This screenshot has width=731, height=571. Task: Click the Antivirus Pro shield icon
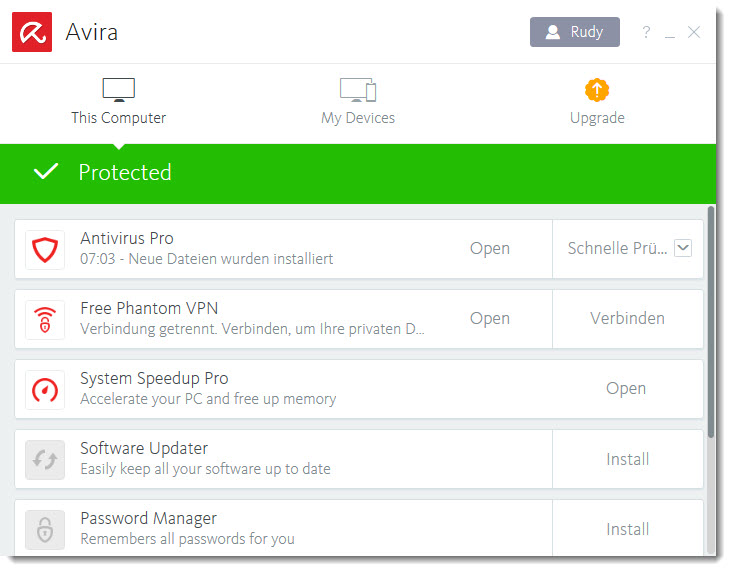45,250
